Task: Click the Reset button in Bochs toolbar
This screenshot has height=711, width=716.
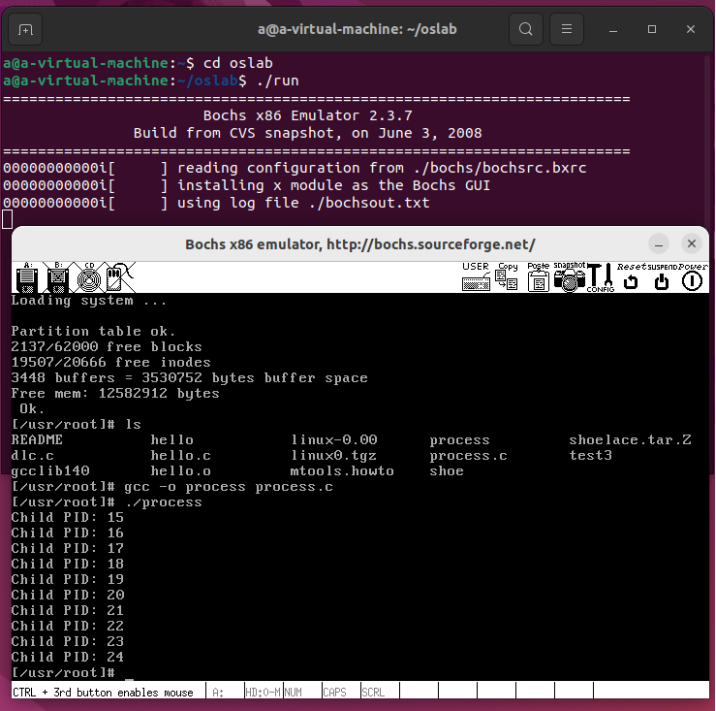Action: pos(631,277)
